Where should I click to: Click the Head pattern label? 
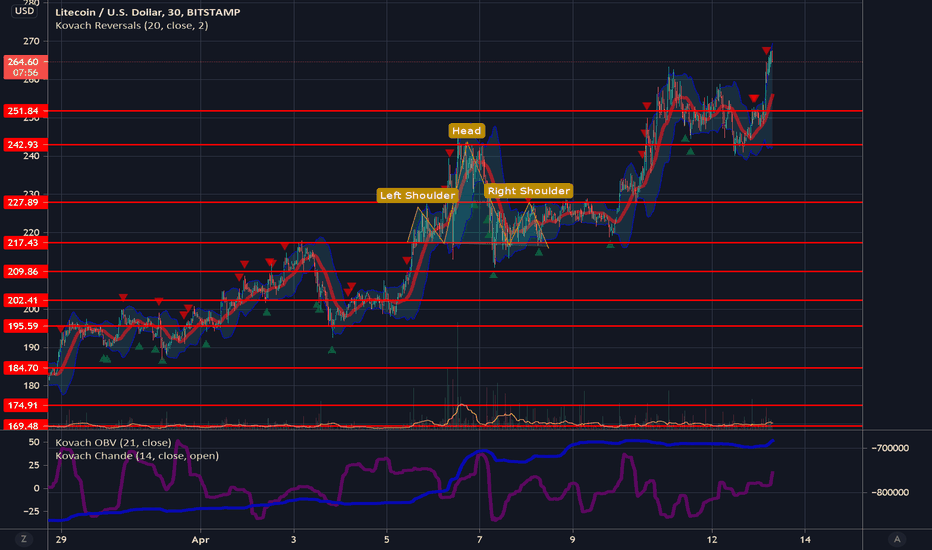point(467,131)
